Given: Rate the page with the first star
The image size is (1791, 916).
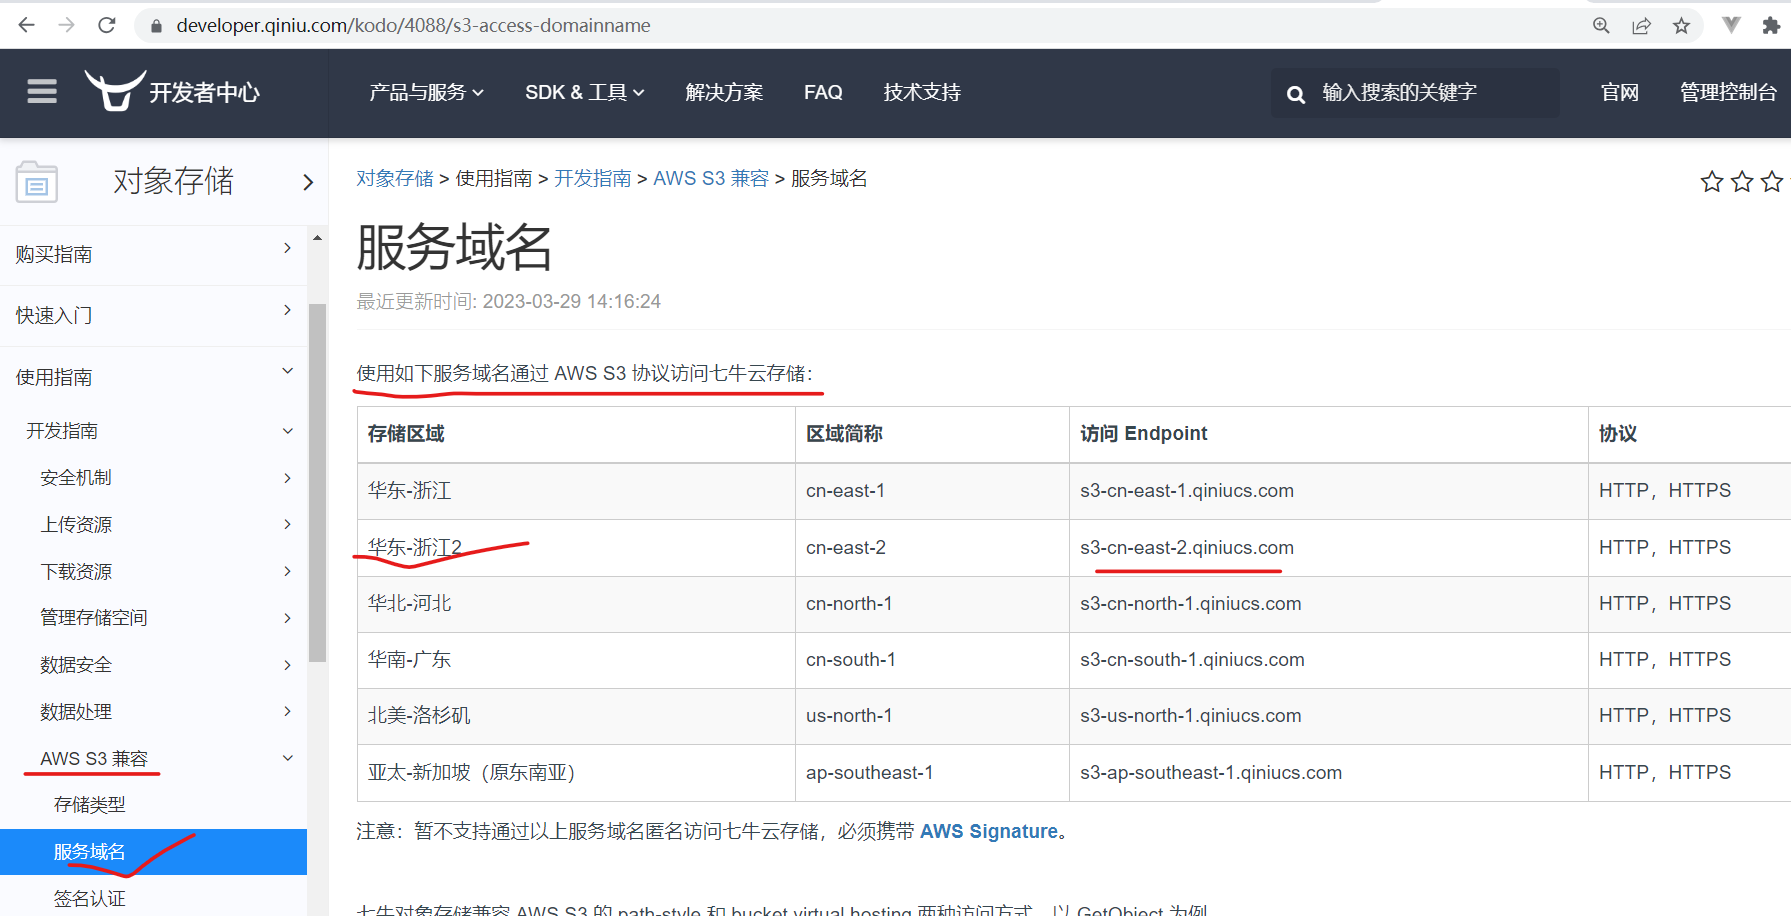Looking at the screenshot, I should click(1712, 181).
